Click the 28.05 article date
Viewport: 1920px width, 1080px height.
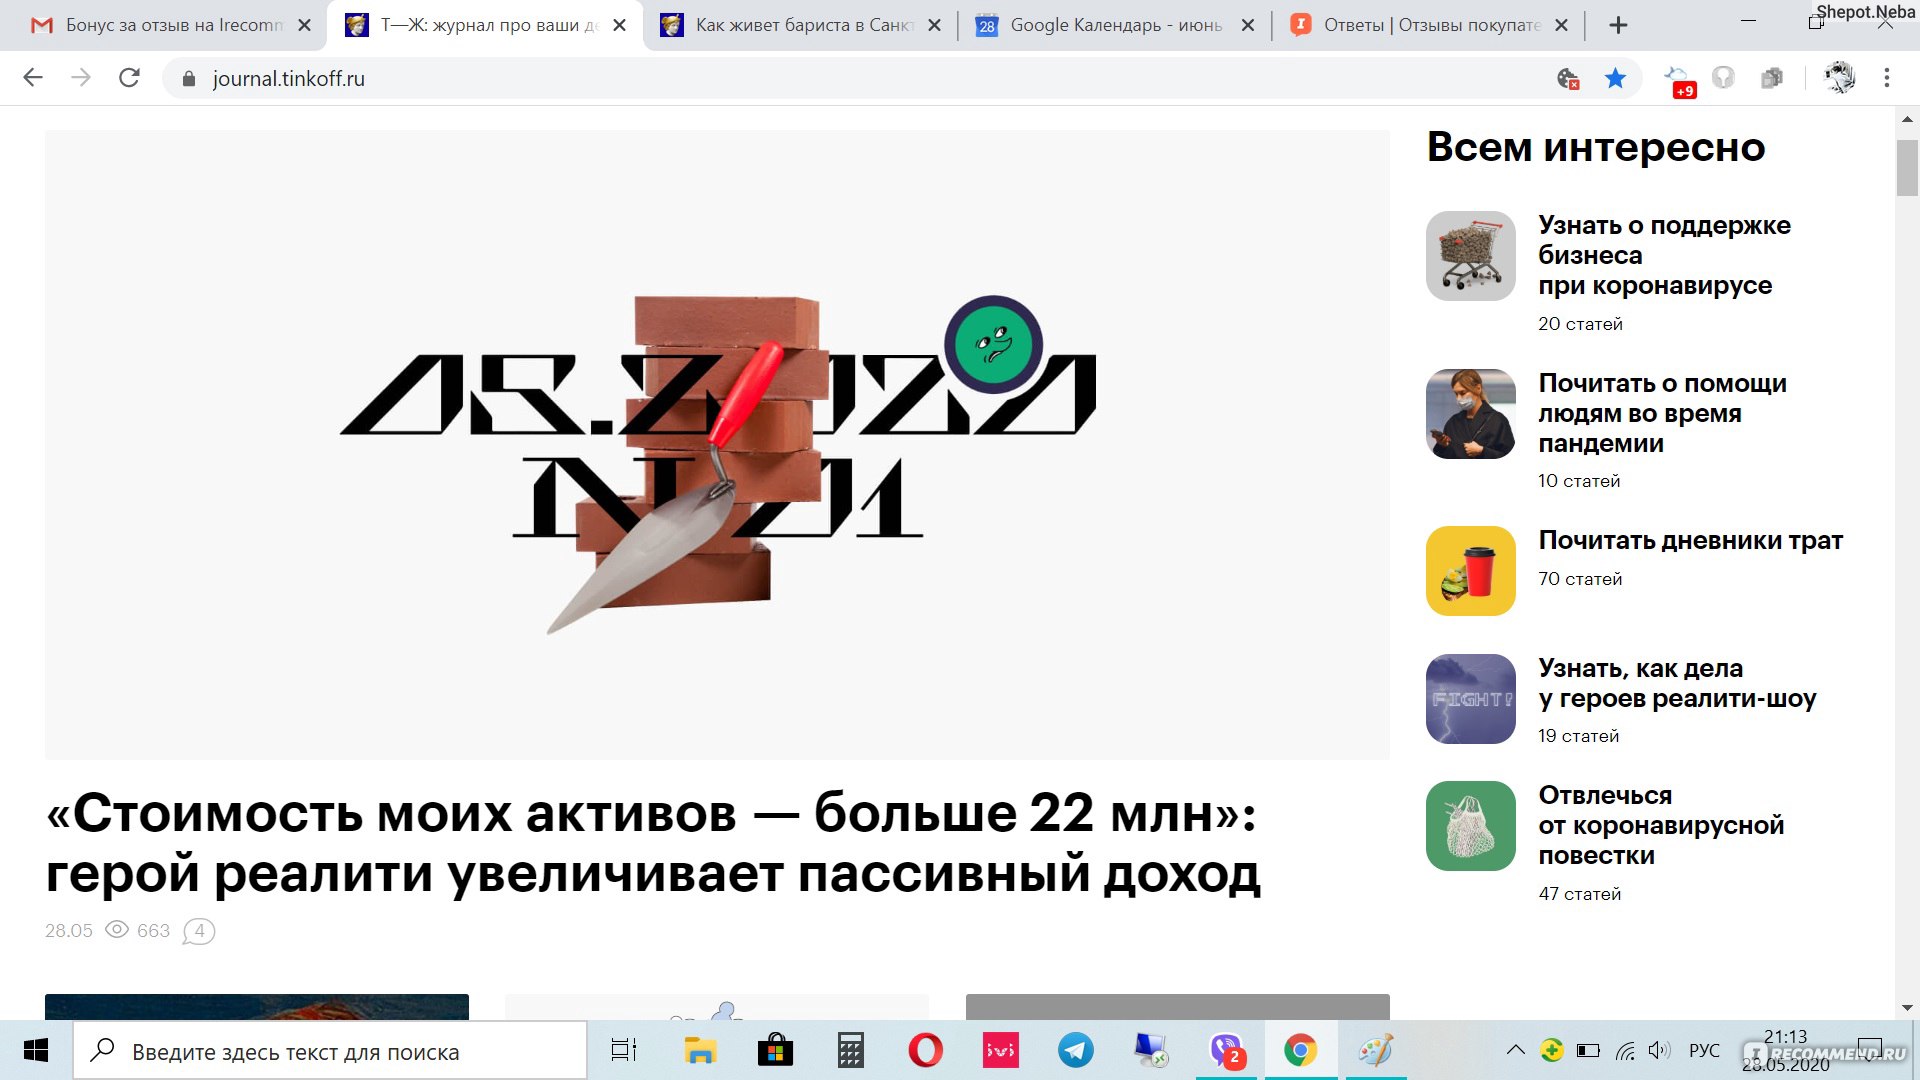click(x=68, y=931)
